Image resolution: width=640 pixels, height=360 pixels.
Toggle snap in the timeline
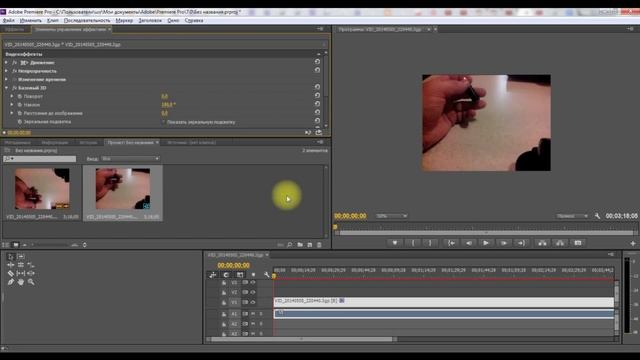coord(226,275)
